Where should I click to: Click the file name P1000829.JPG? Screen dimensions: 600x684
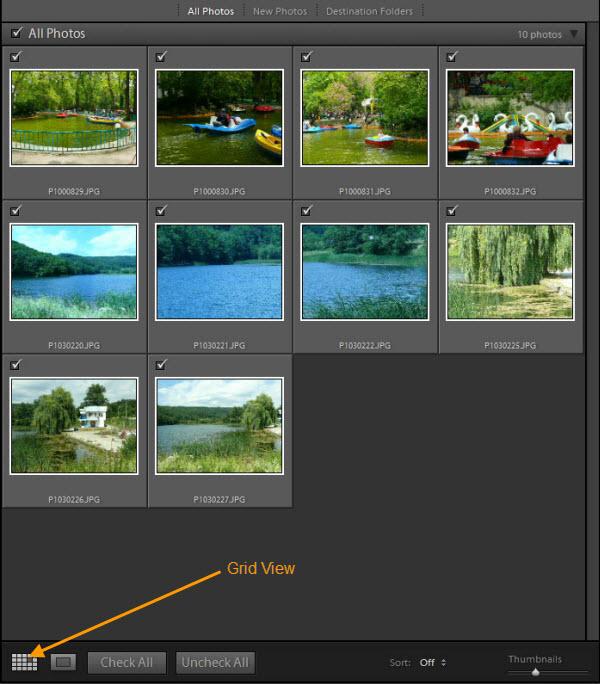(x=74, y=192)
